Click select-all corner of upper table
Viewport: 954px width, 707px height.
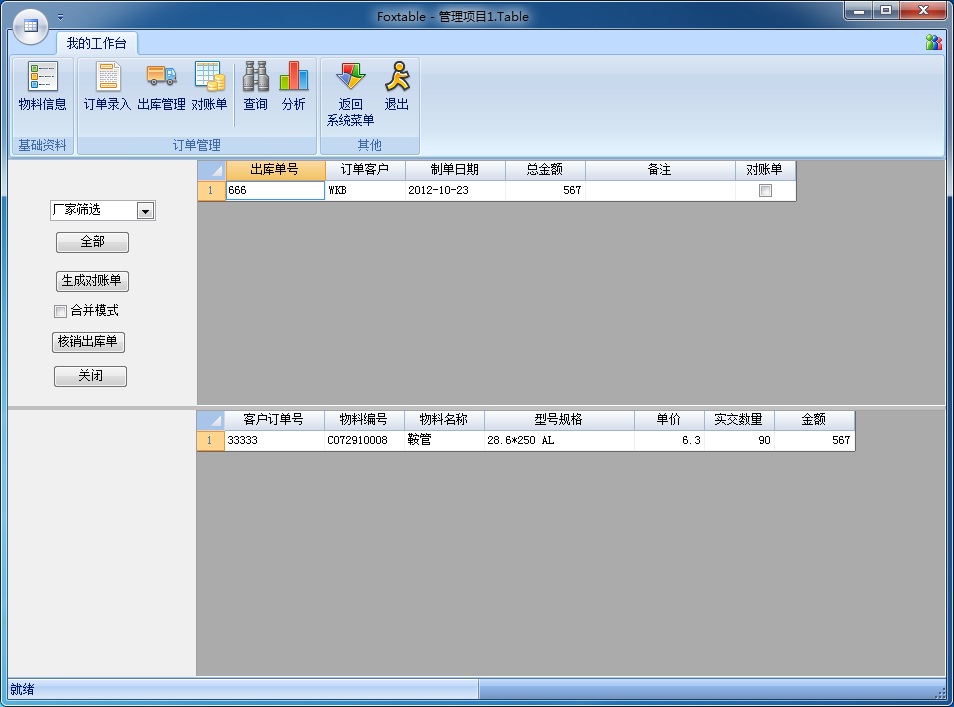tap(211, 170)
